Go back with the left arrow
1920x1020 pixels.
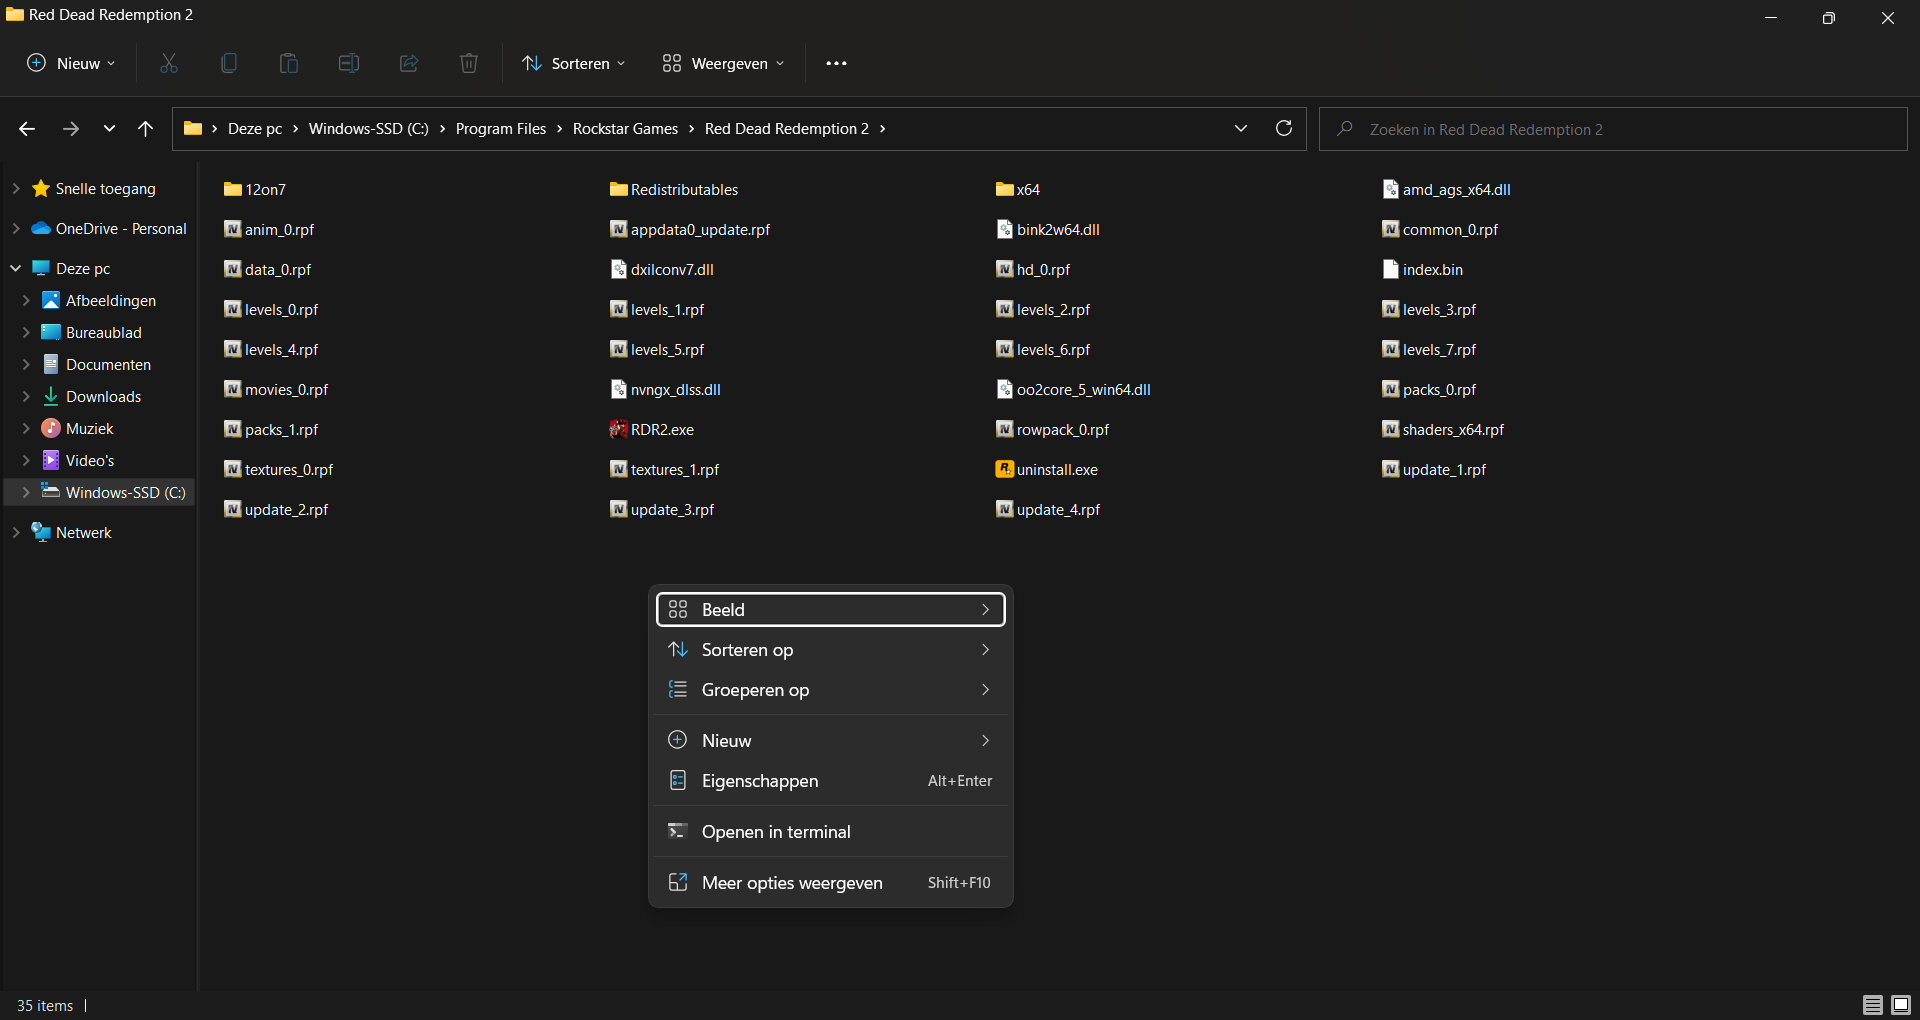click(x=27, y=129)
